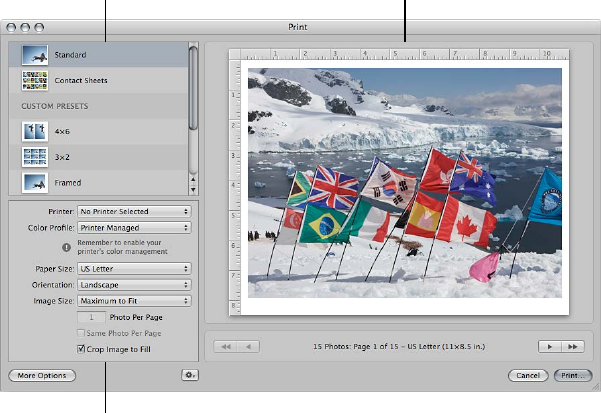The height and width of the screenshot is (413, 601).
Task: Open the Image Size dropdown
Action: click(134, 301)
